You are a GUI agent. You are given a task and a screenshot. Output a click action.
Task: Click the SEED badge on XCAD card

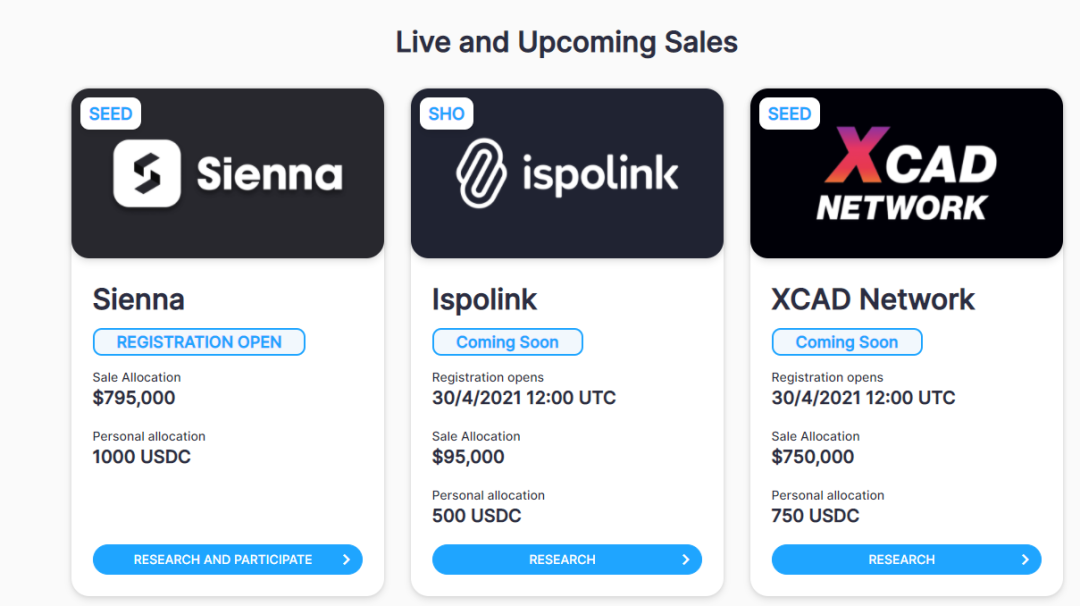coord(789,114)
